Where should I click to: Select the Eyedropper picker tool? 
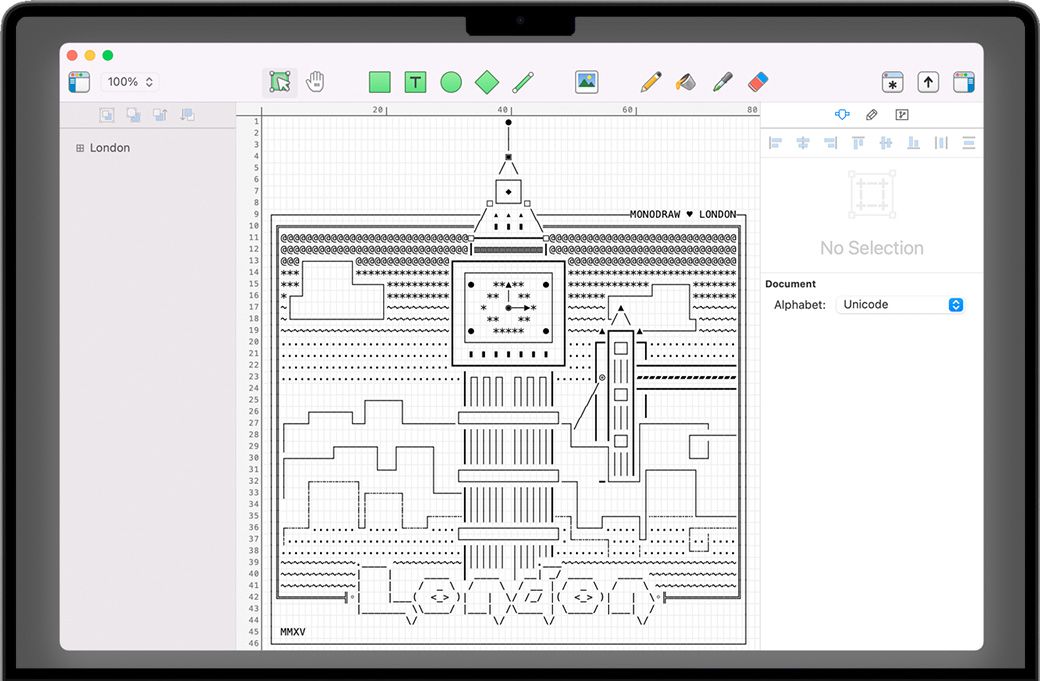(722, 82)
